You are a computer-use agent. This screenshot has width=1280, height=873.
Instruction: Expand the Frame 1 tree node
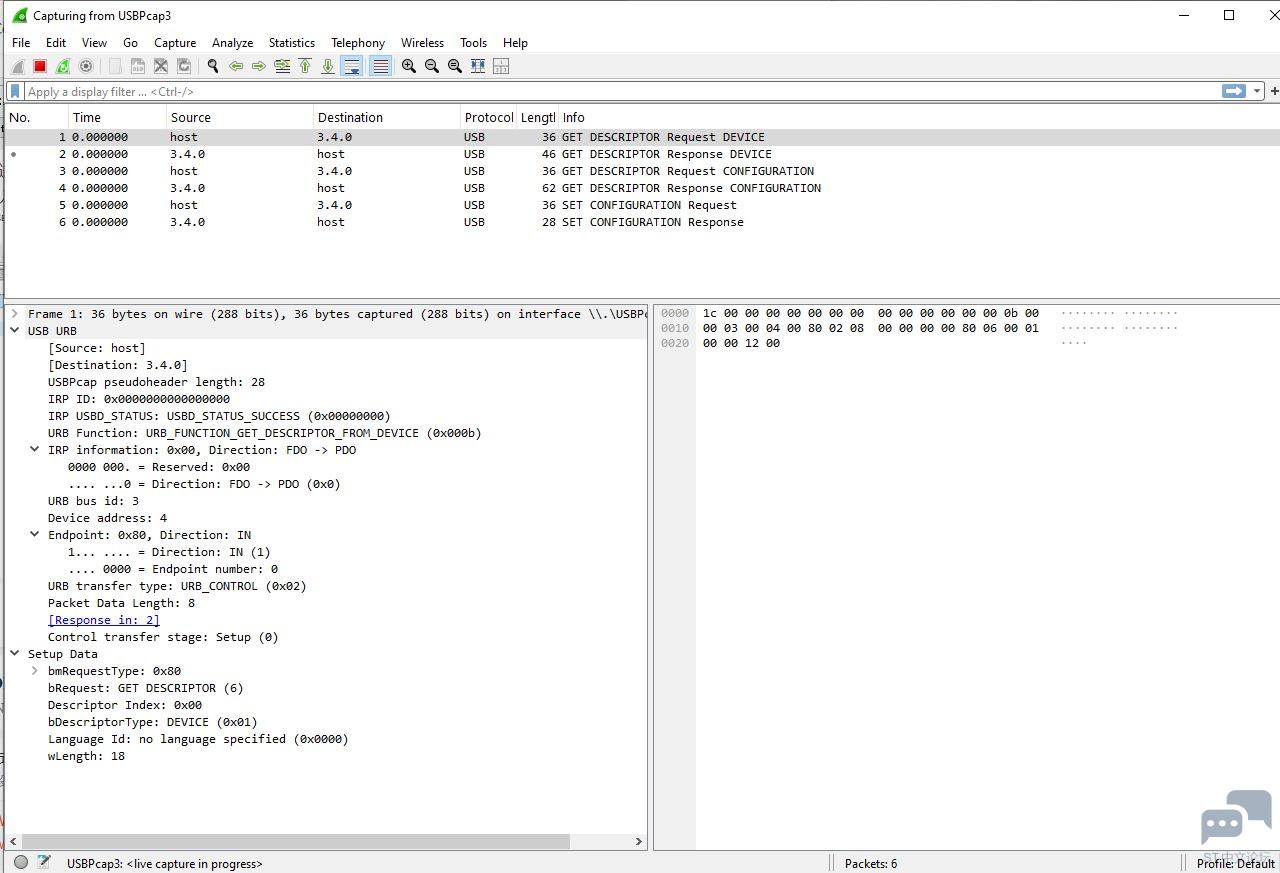point(15,314)
